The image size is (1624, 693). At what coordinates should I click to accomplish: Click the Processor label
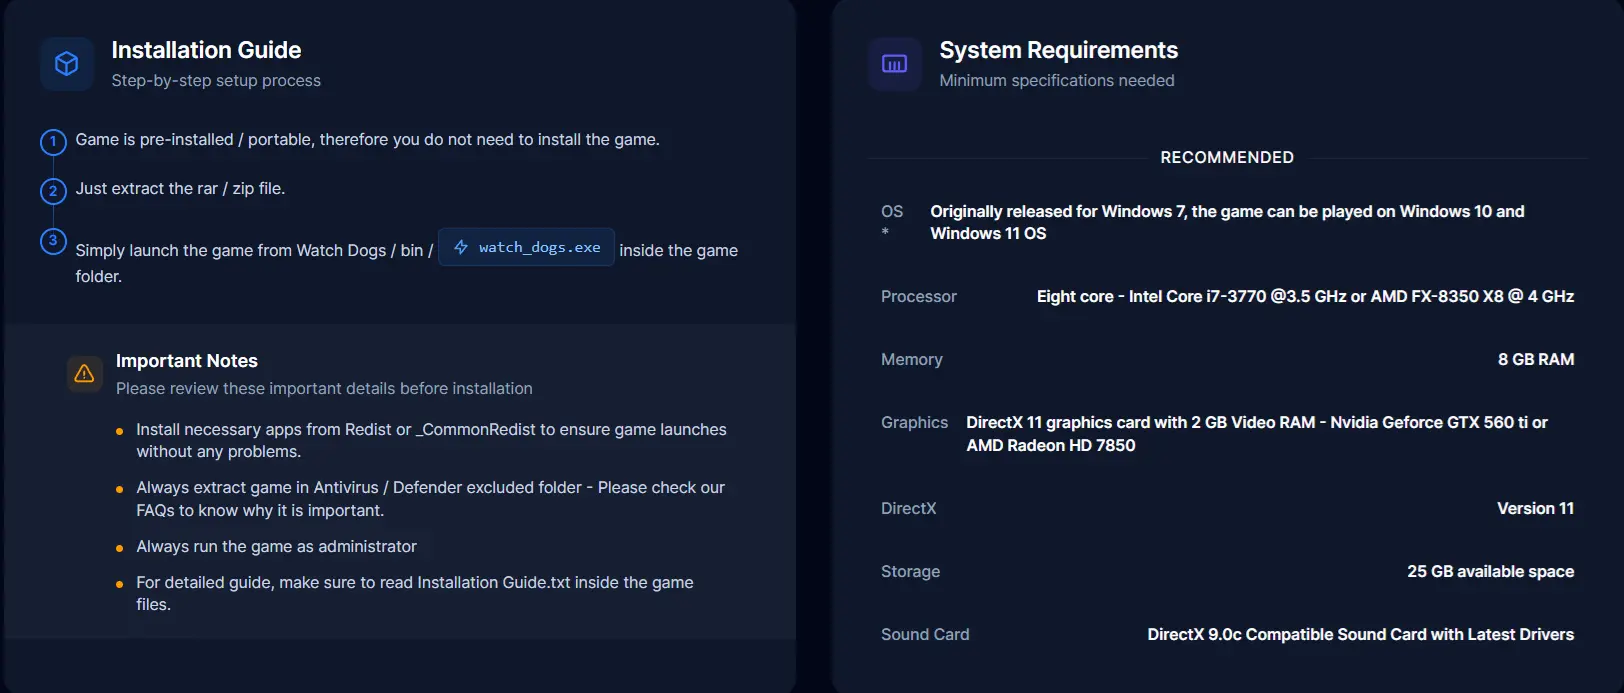pos(919,297)
